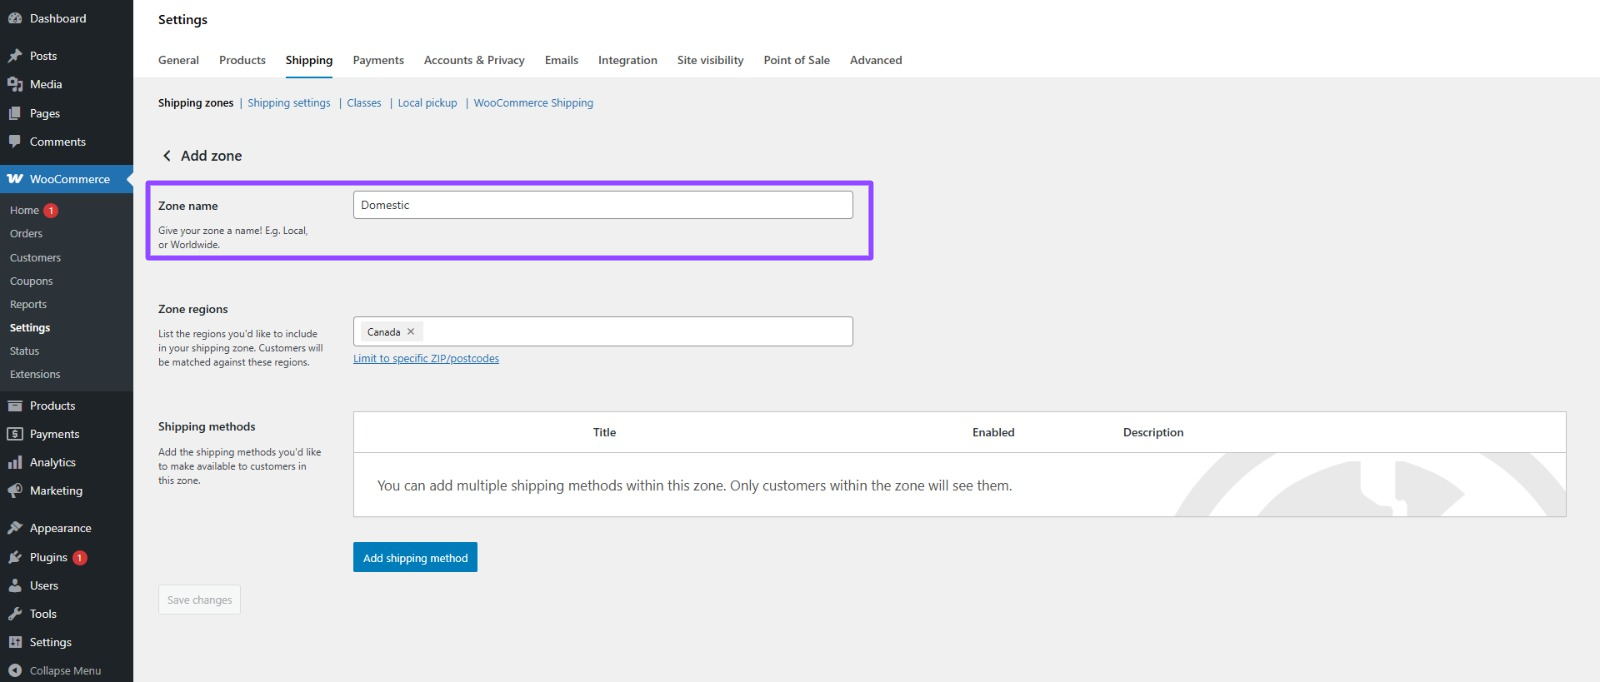
Task: Switch to the Payments tab
Action: pos(378,60)
